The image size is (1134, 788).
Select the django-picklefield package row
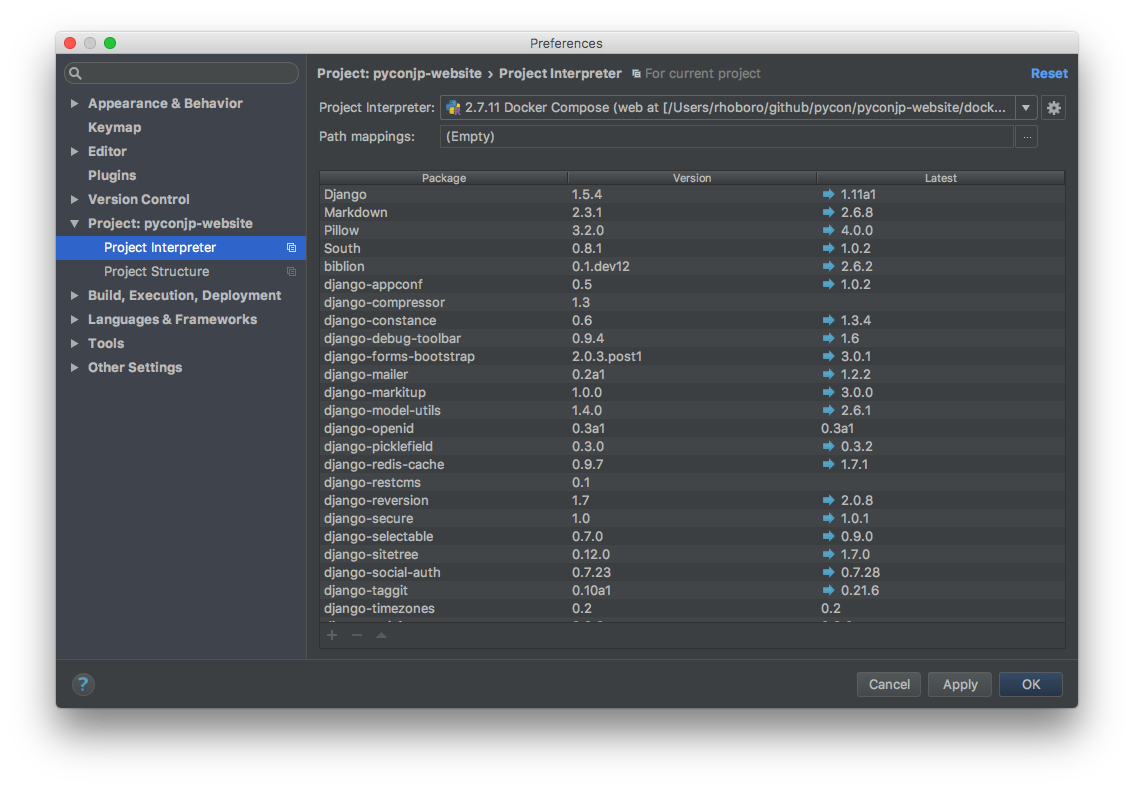click(x=692, y=447)
